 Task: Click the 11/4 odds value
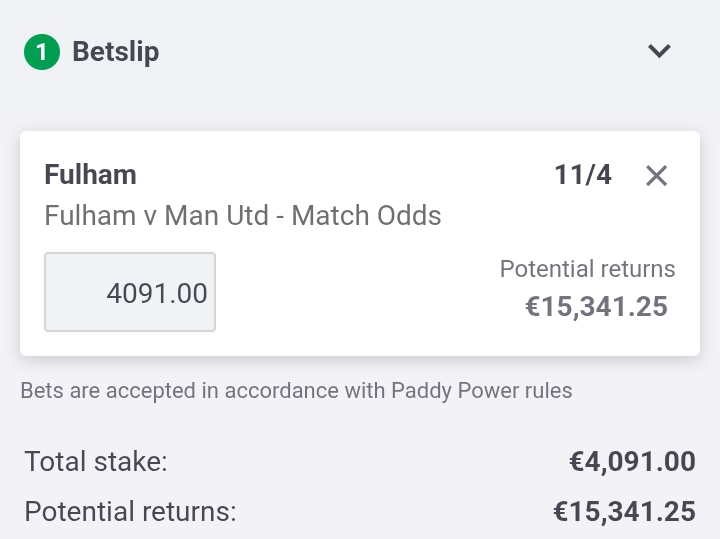583,175
